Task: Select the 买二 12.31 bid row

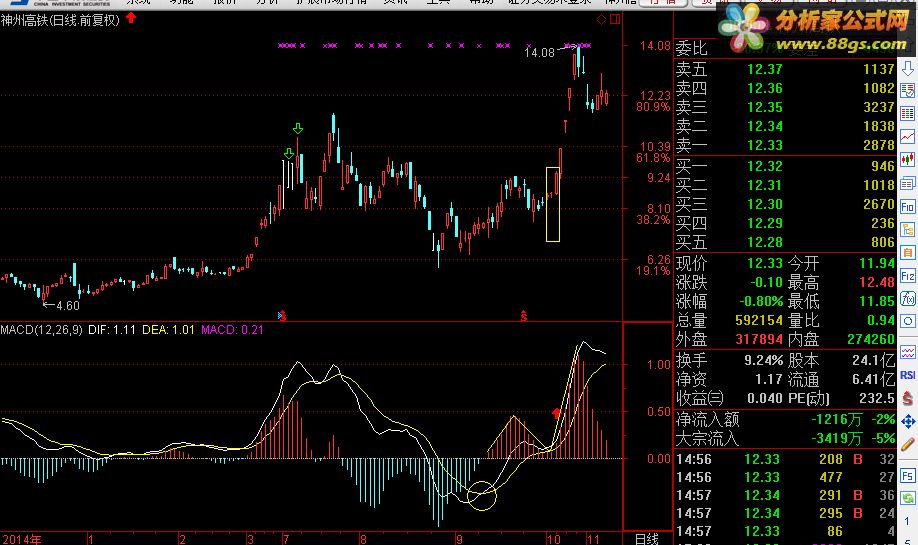Action: tap(785, 185)
